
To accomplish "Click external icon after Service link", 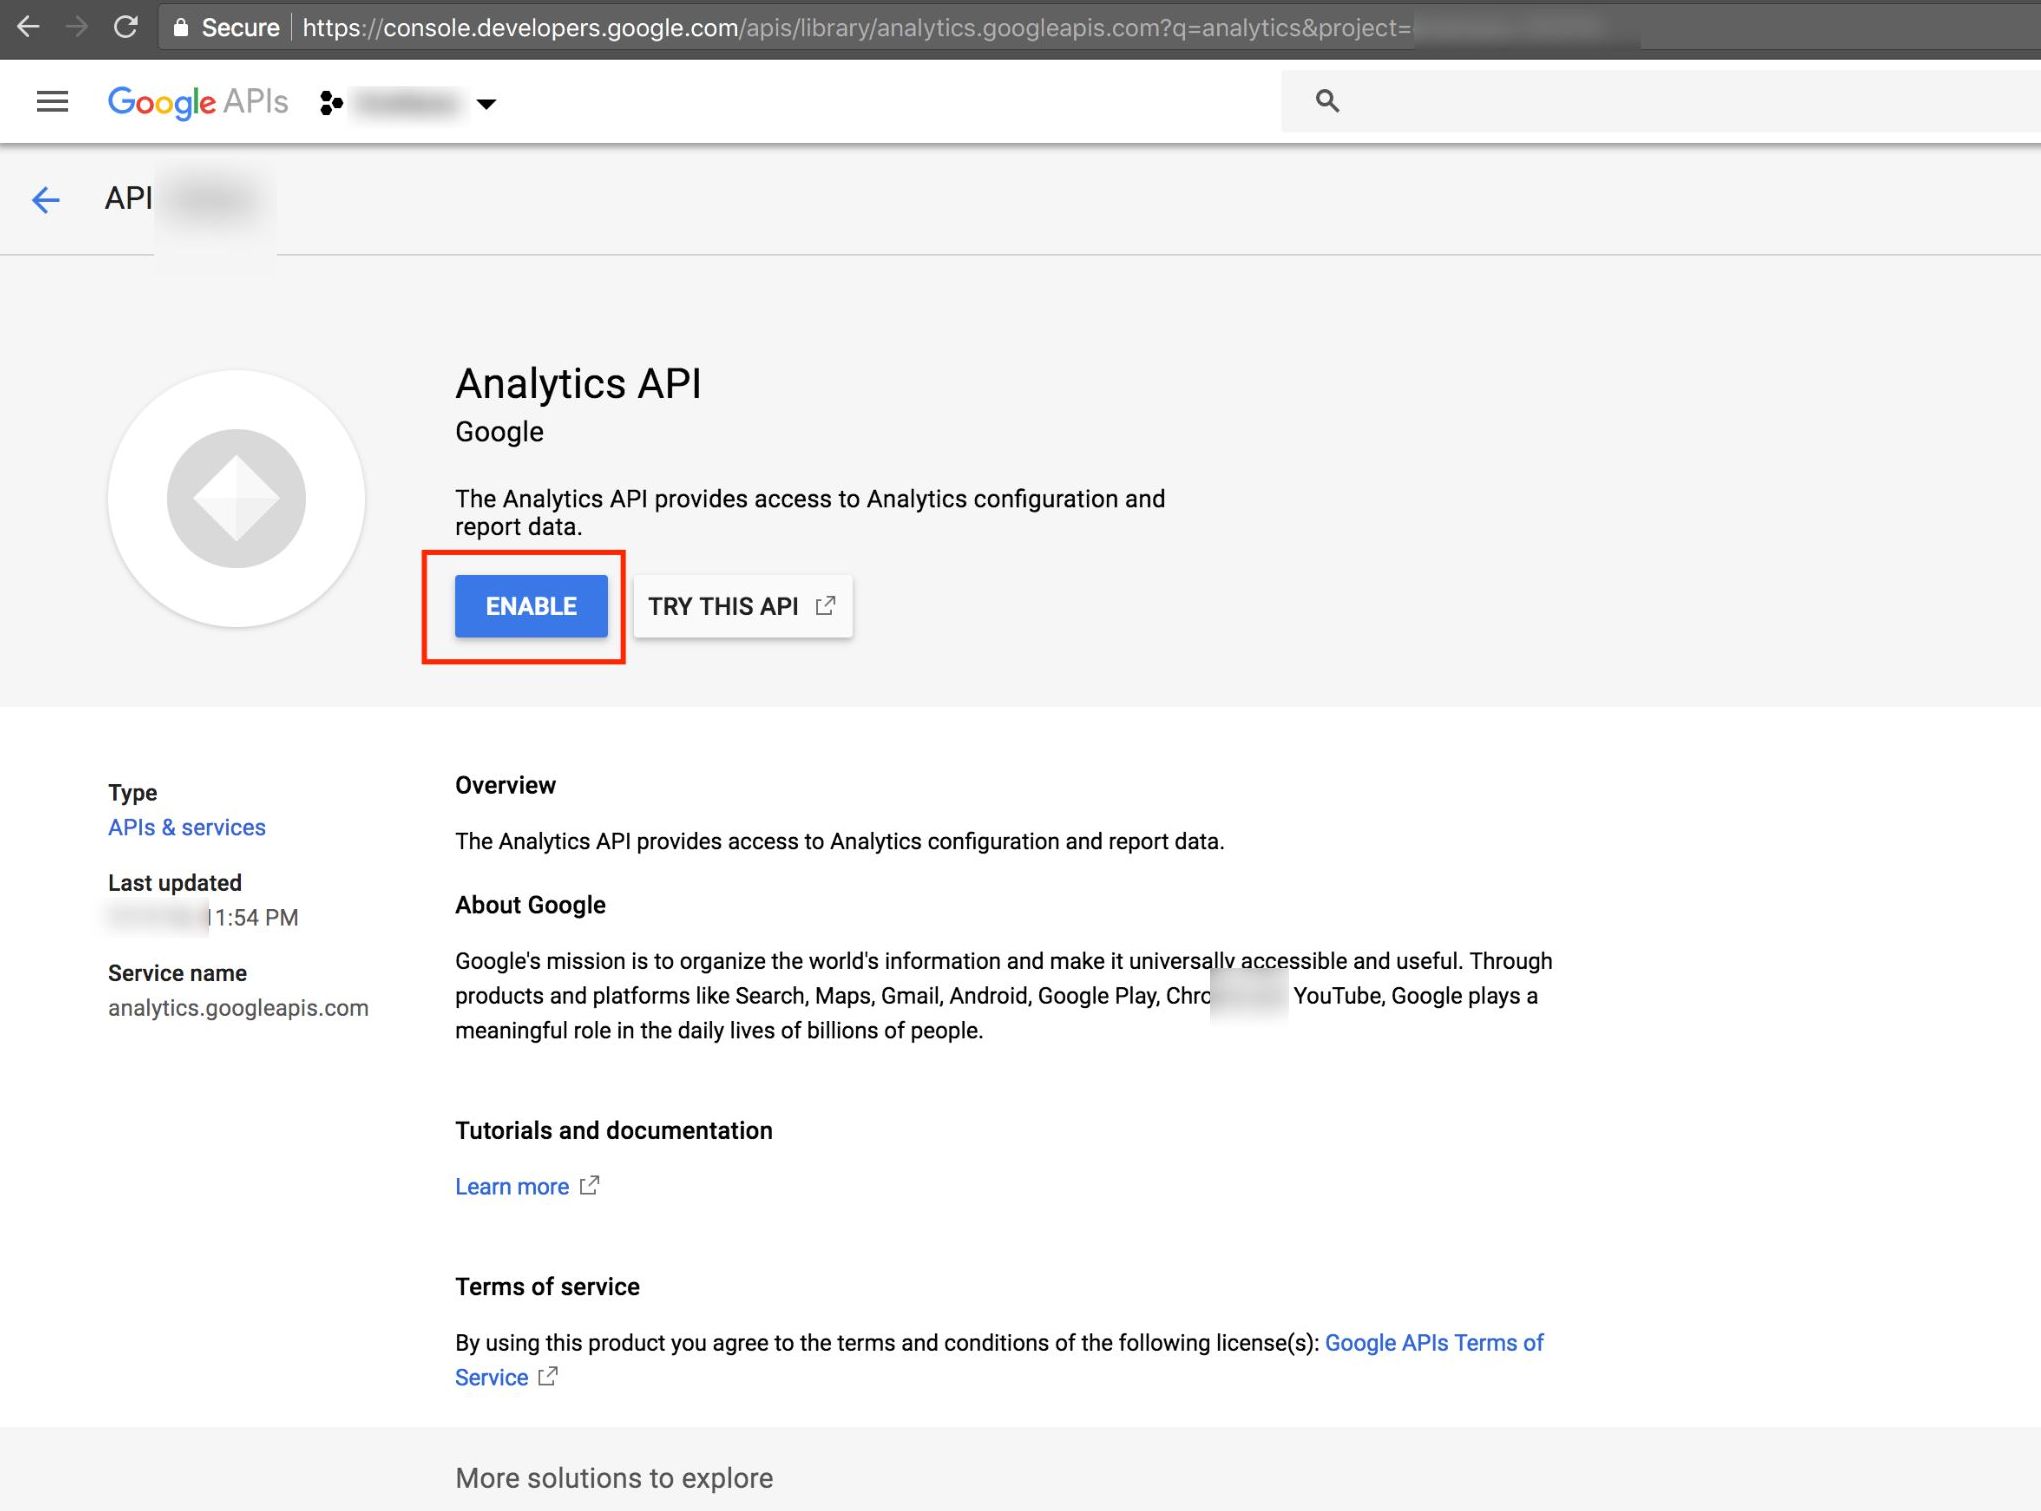I will (x=548, y=1376).
